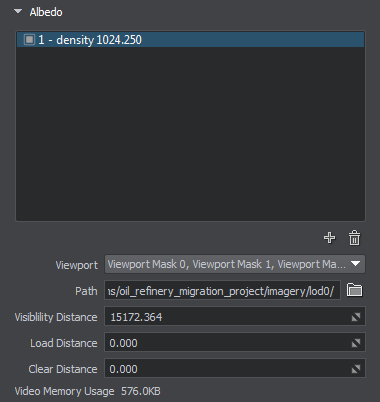The height and width of the screenshot is (402, 380).
Task: Select the '1 - density 1024.250' list entry
Action: (x=190, y=40)
